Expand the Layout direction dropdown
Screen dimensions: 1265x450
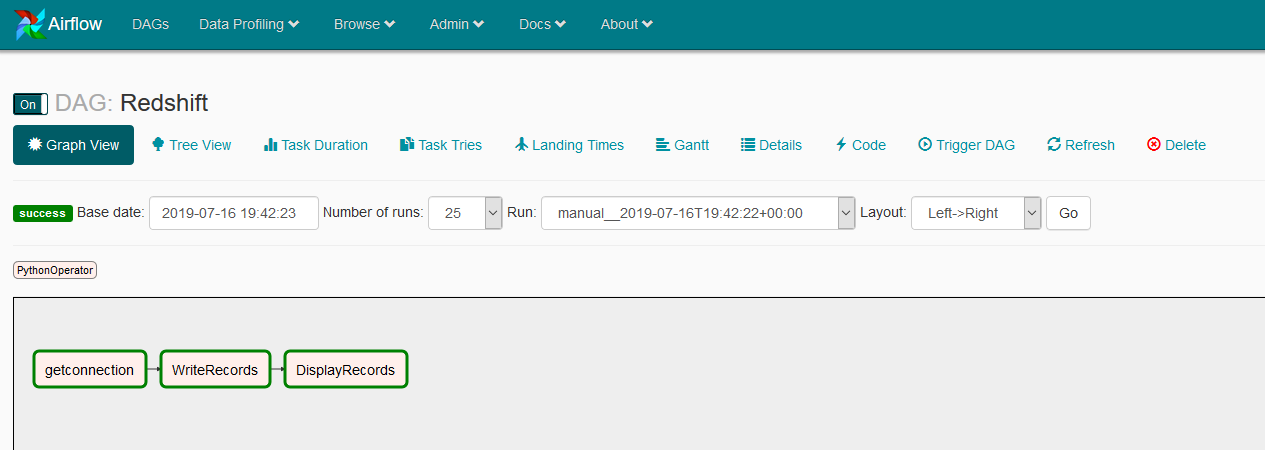1032,213
